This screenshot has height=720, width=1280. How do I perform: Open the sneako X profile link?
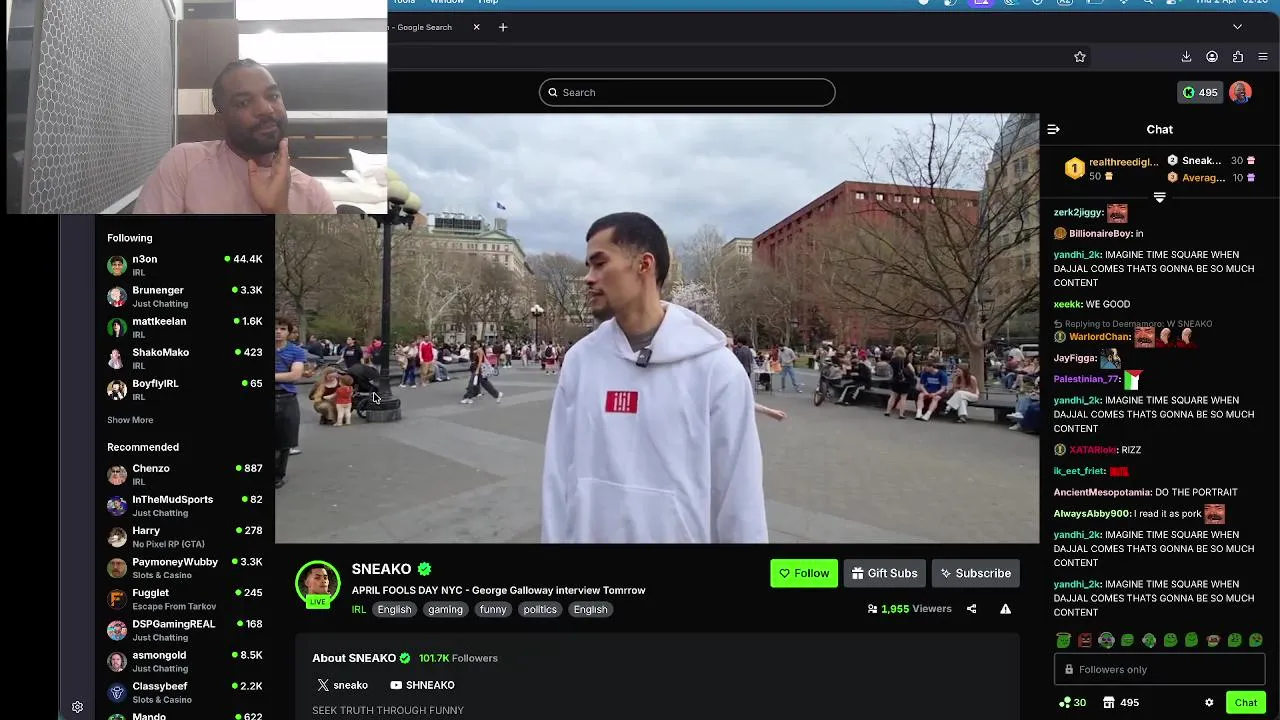click(342, 685)
